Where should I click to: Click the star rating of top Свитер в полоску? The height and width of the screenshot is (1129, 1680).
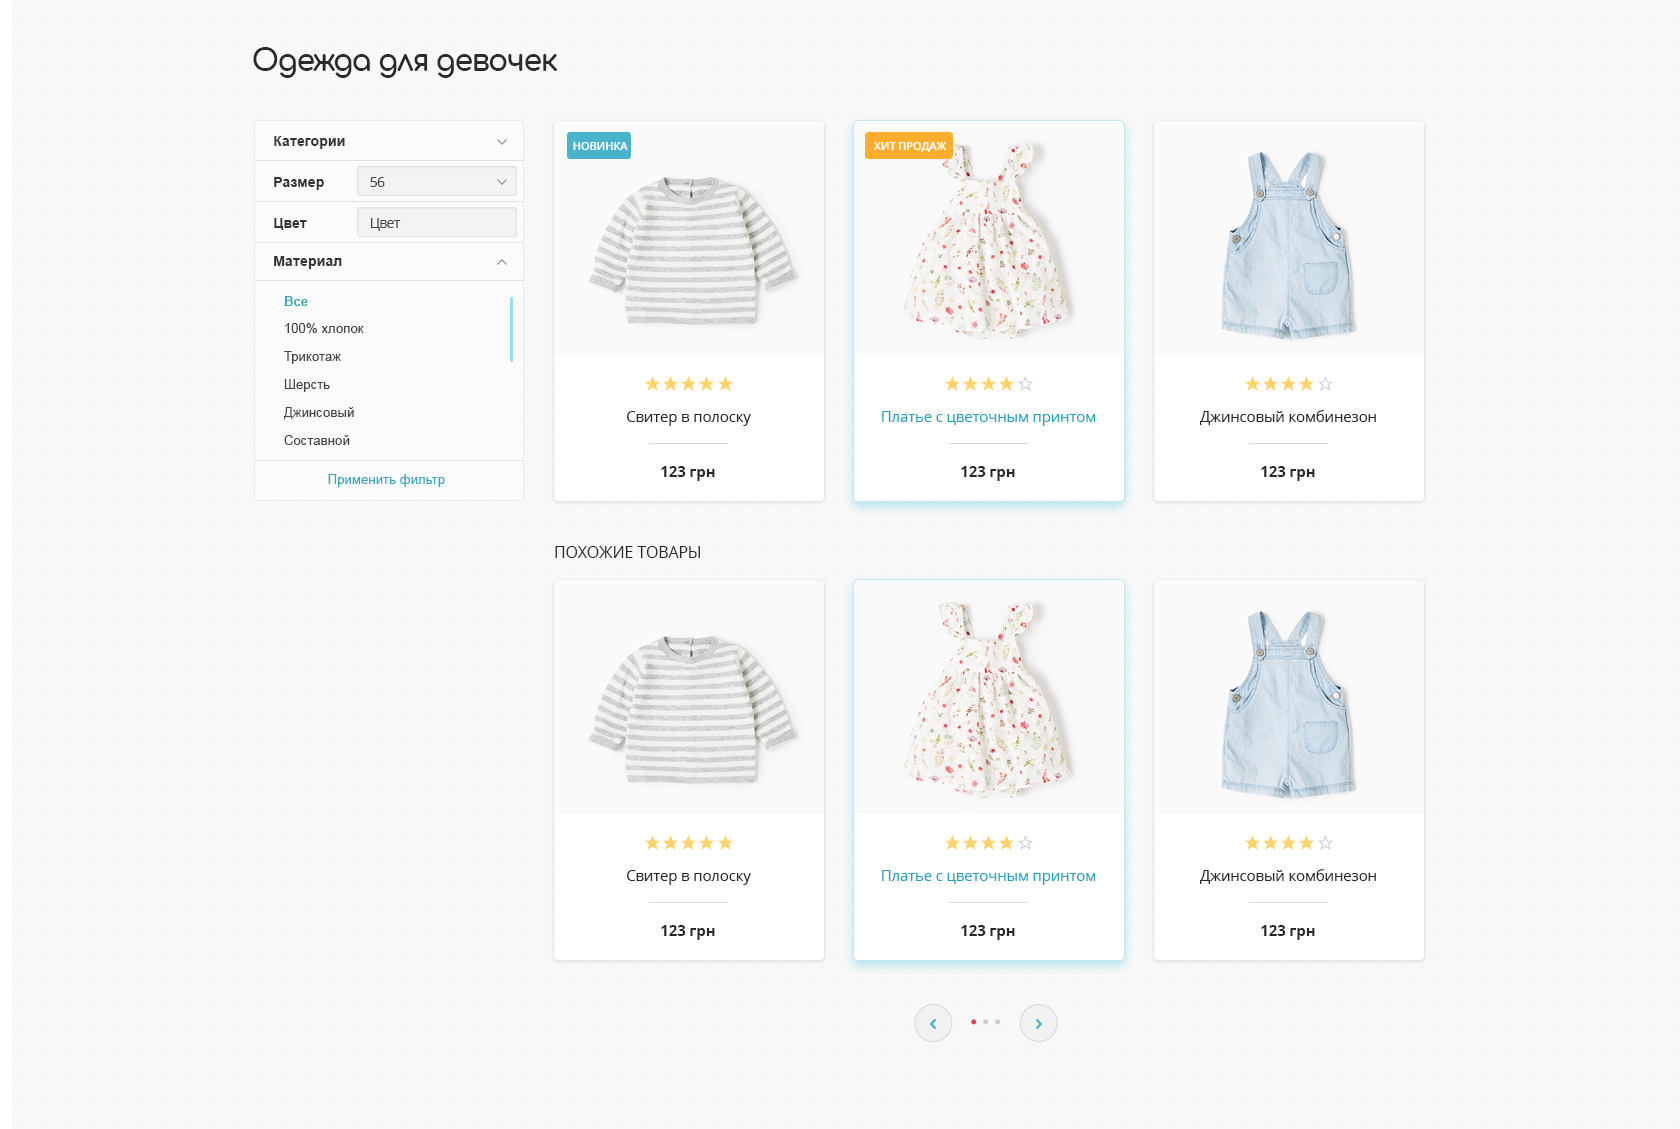coord(688,384)
